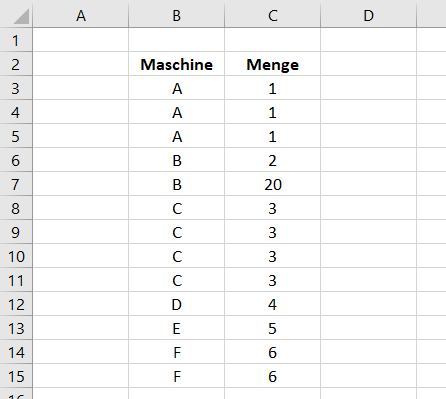This screenshot has height=399, width=446.
Task: Select empty cell D2
Action: pyautogui.click(x=369, y=64)
